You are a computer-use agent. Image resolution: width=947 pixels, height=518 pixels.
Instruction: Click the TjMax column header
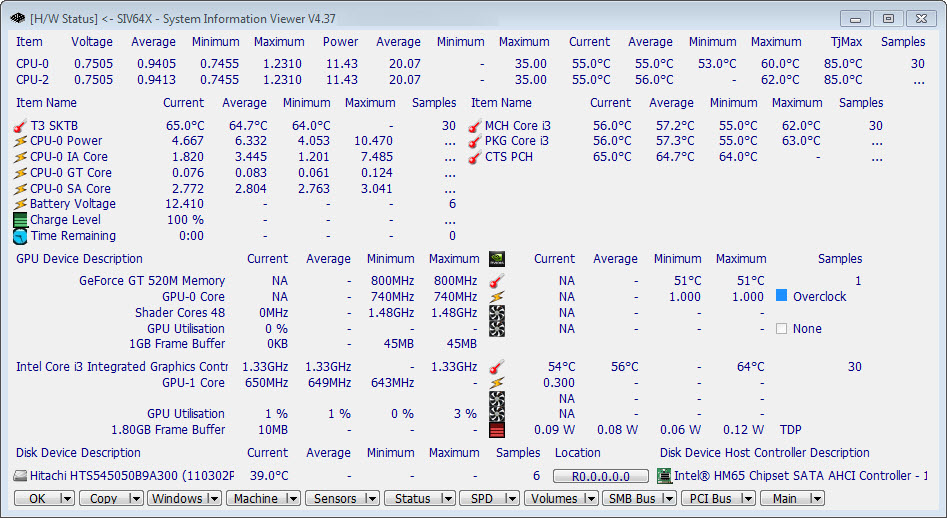tap(846, 42)
